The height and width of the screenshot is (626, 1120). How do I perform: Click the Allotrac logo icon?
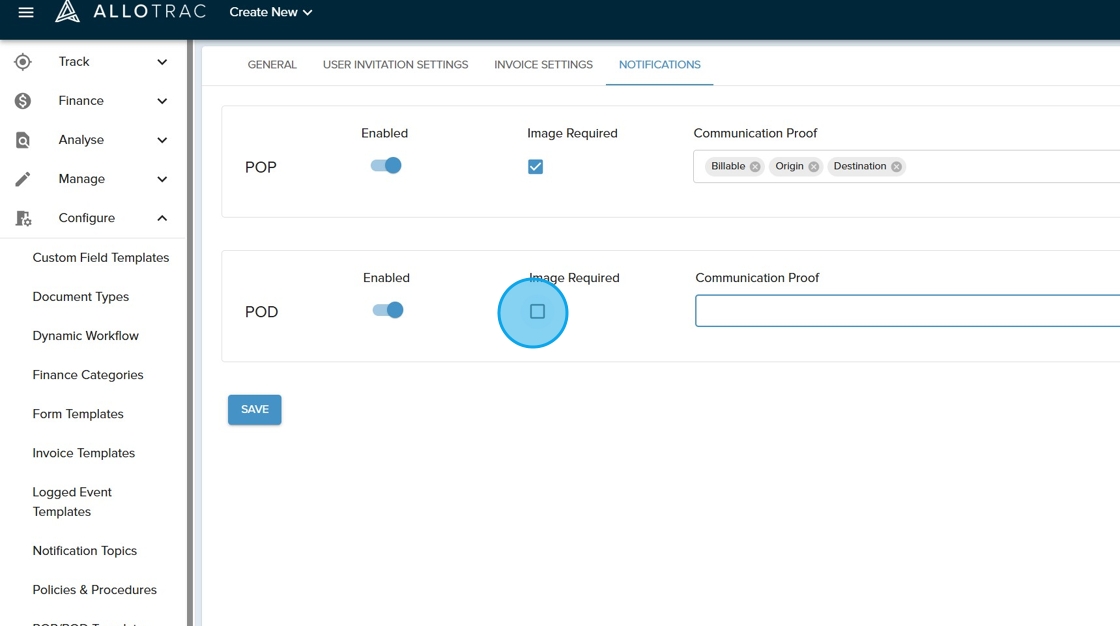(x=67, y=12)
